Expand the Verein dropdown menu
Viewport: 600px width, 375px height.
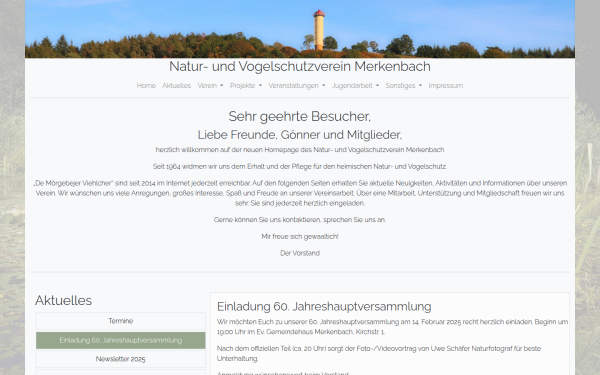[210, 86]
